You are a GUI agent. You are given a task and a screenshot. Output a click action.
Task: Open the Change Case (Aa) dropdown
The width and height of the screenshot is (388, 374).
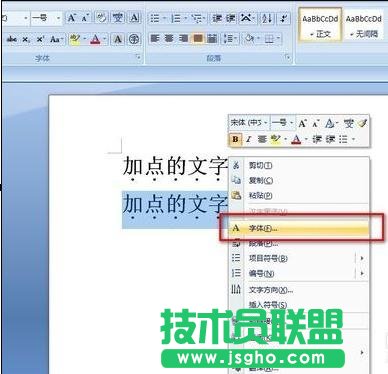56,39
